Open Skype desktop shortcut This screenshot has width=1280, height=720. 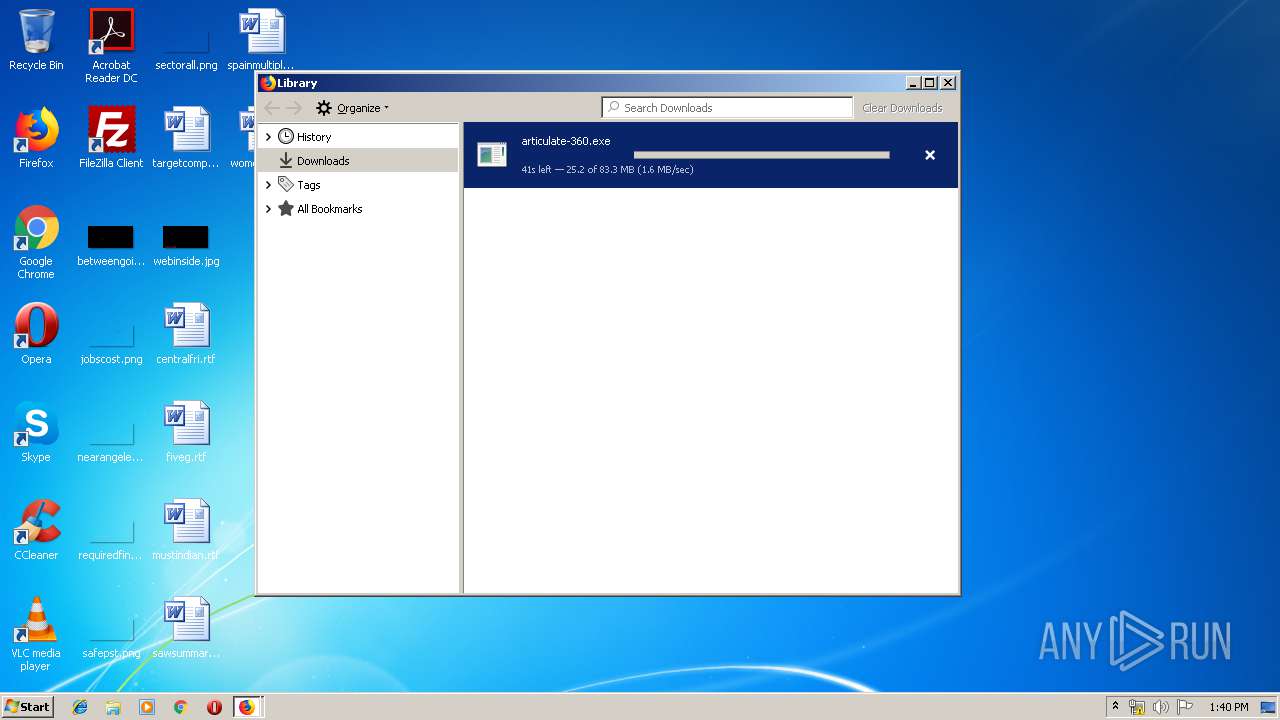tap(36, 432)
